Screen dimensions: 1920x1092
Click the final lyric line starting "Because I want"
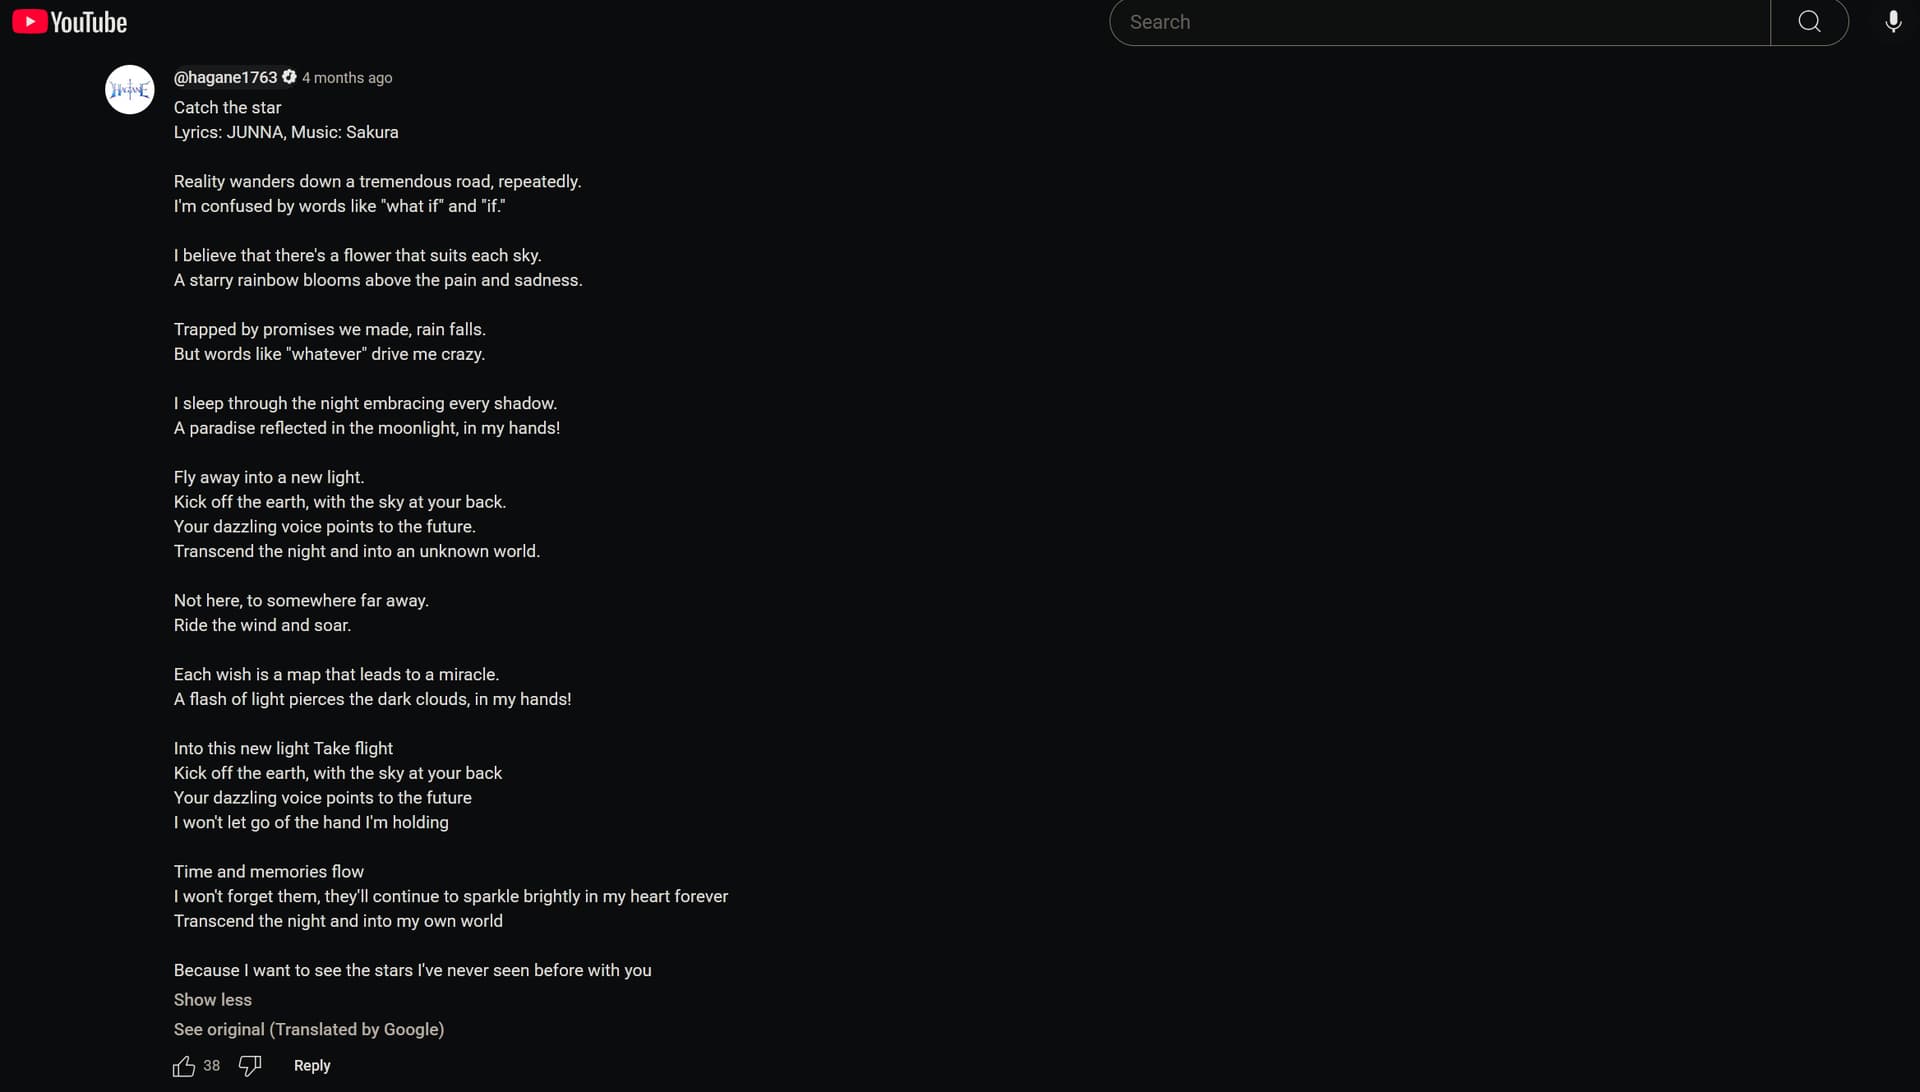pyautogui.click(x=412, y=970)
